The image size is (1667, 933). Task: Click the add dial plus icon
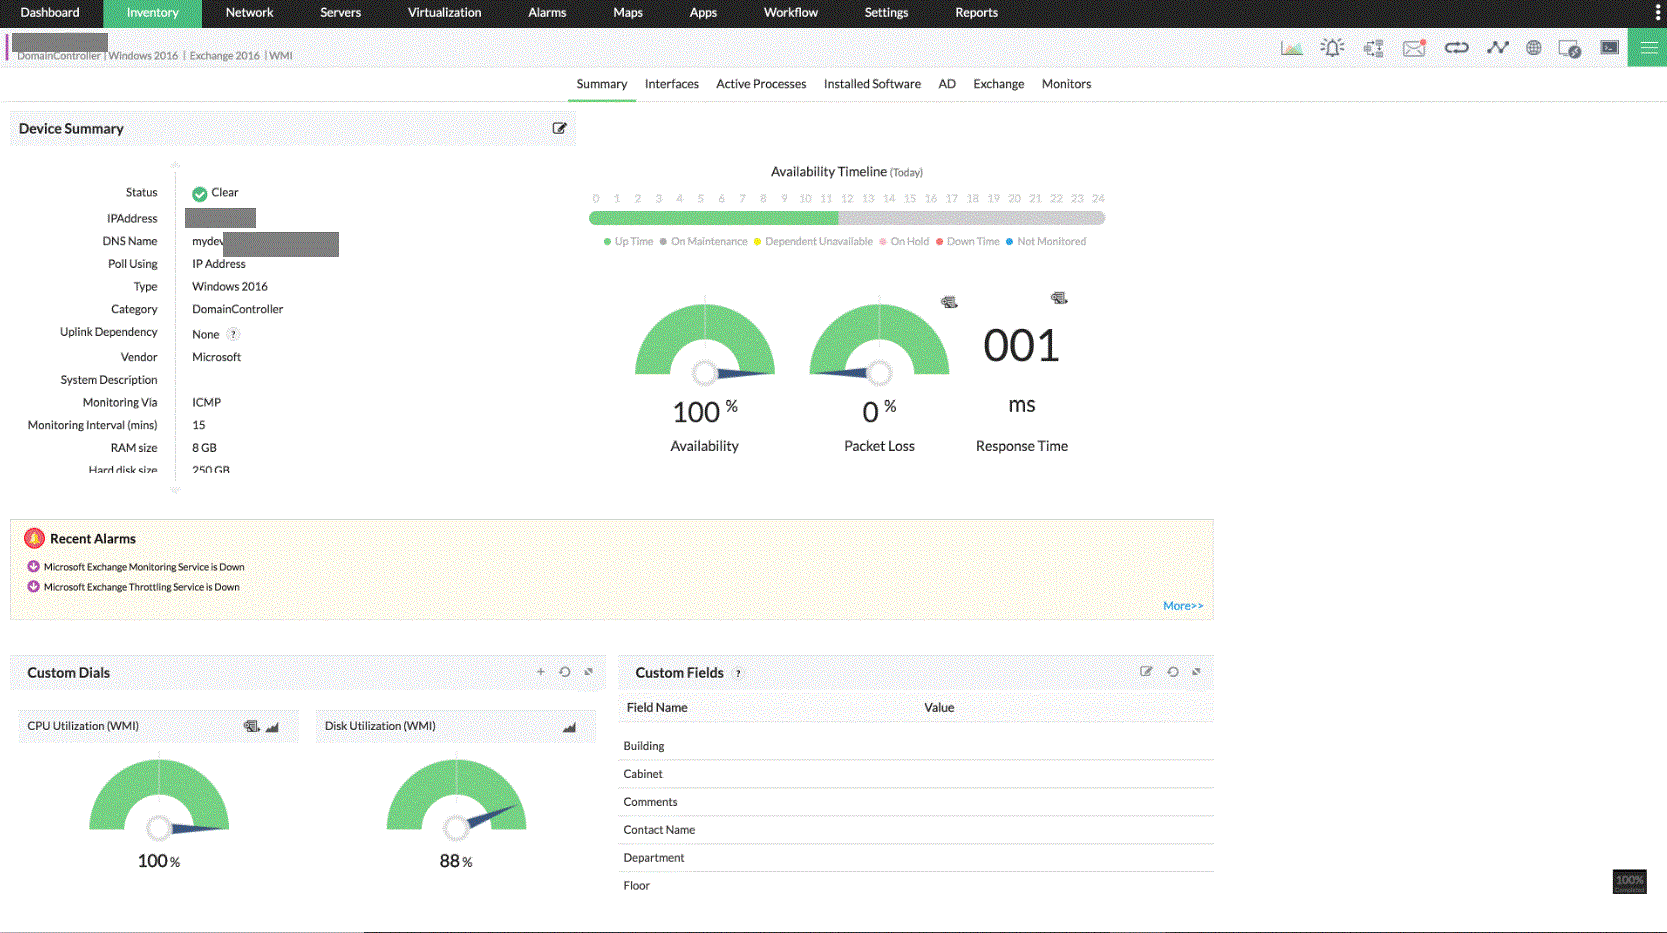point(541,672)
